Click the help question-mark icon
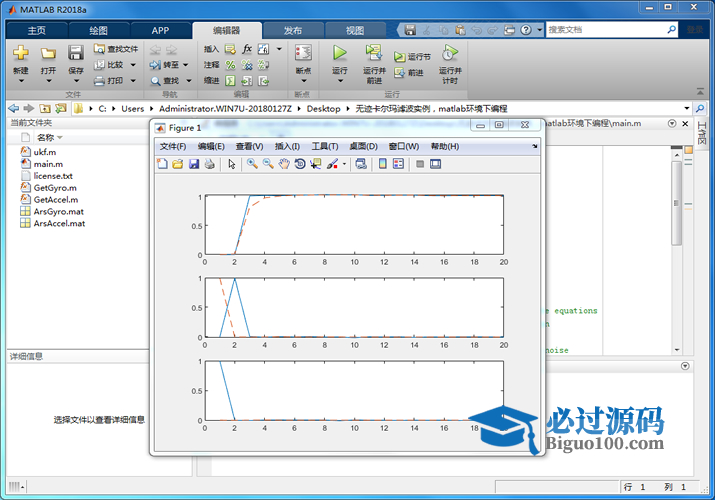The image size is (715, 500). click(526, 30)
